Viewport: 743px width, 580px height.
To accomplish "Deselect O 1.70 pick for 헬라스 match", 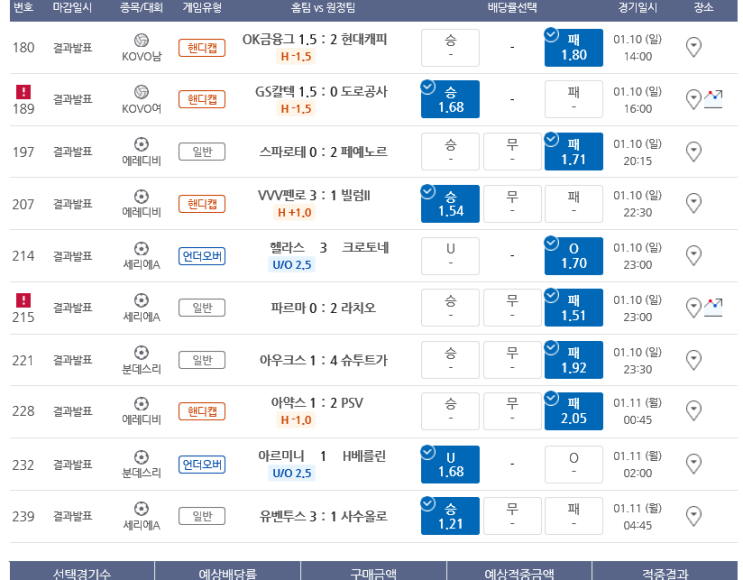I will pos(573,256).
